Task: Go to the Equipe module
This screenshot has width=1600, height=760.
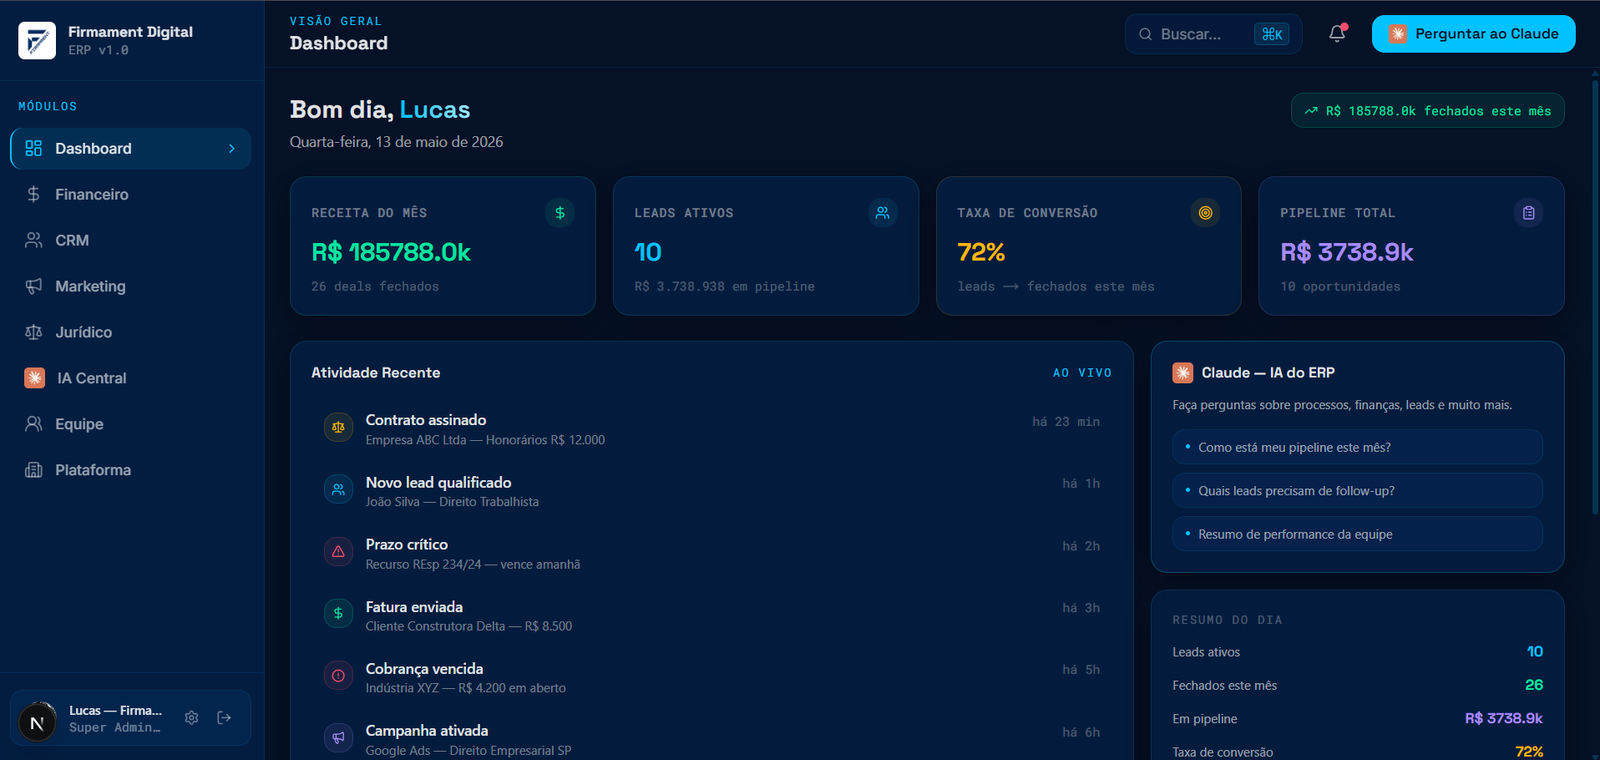Action: pos(130,424)
